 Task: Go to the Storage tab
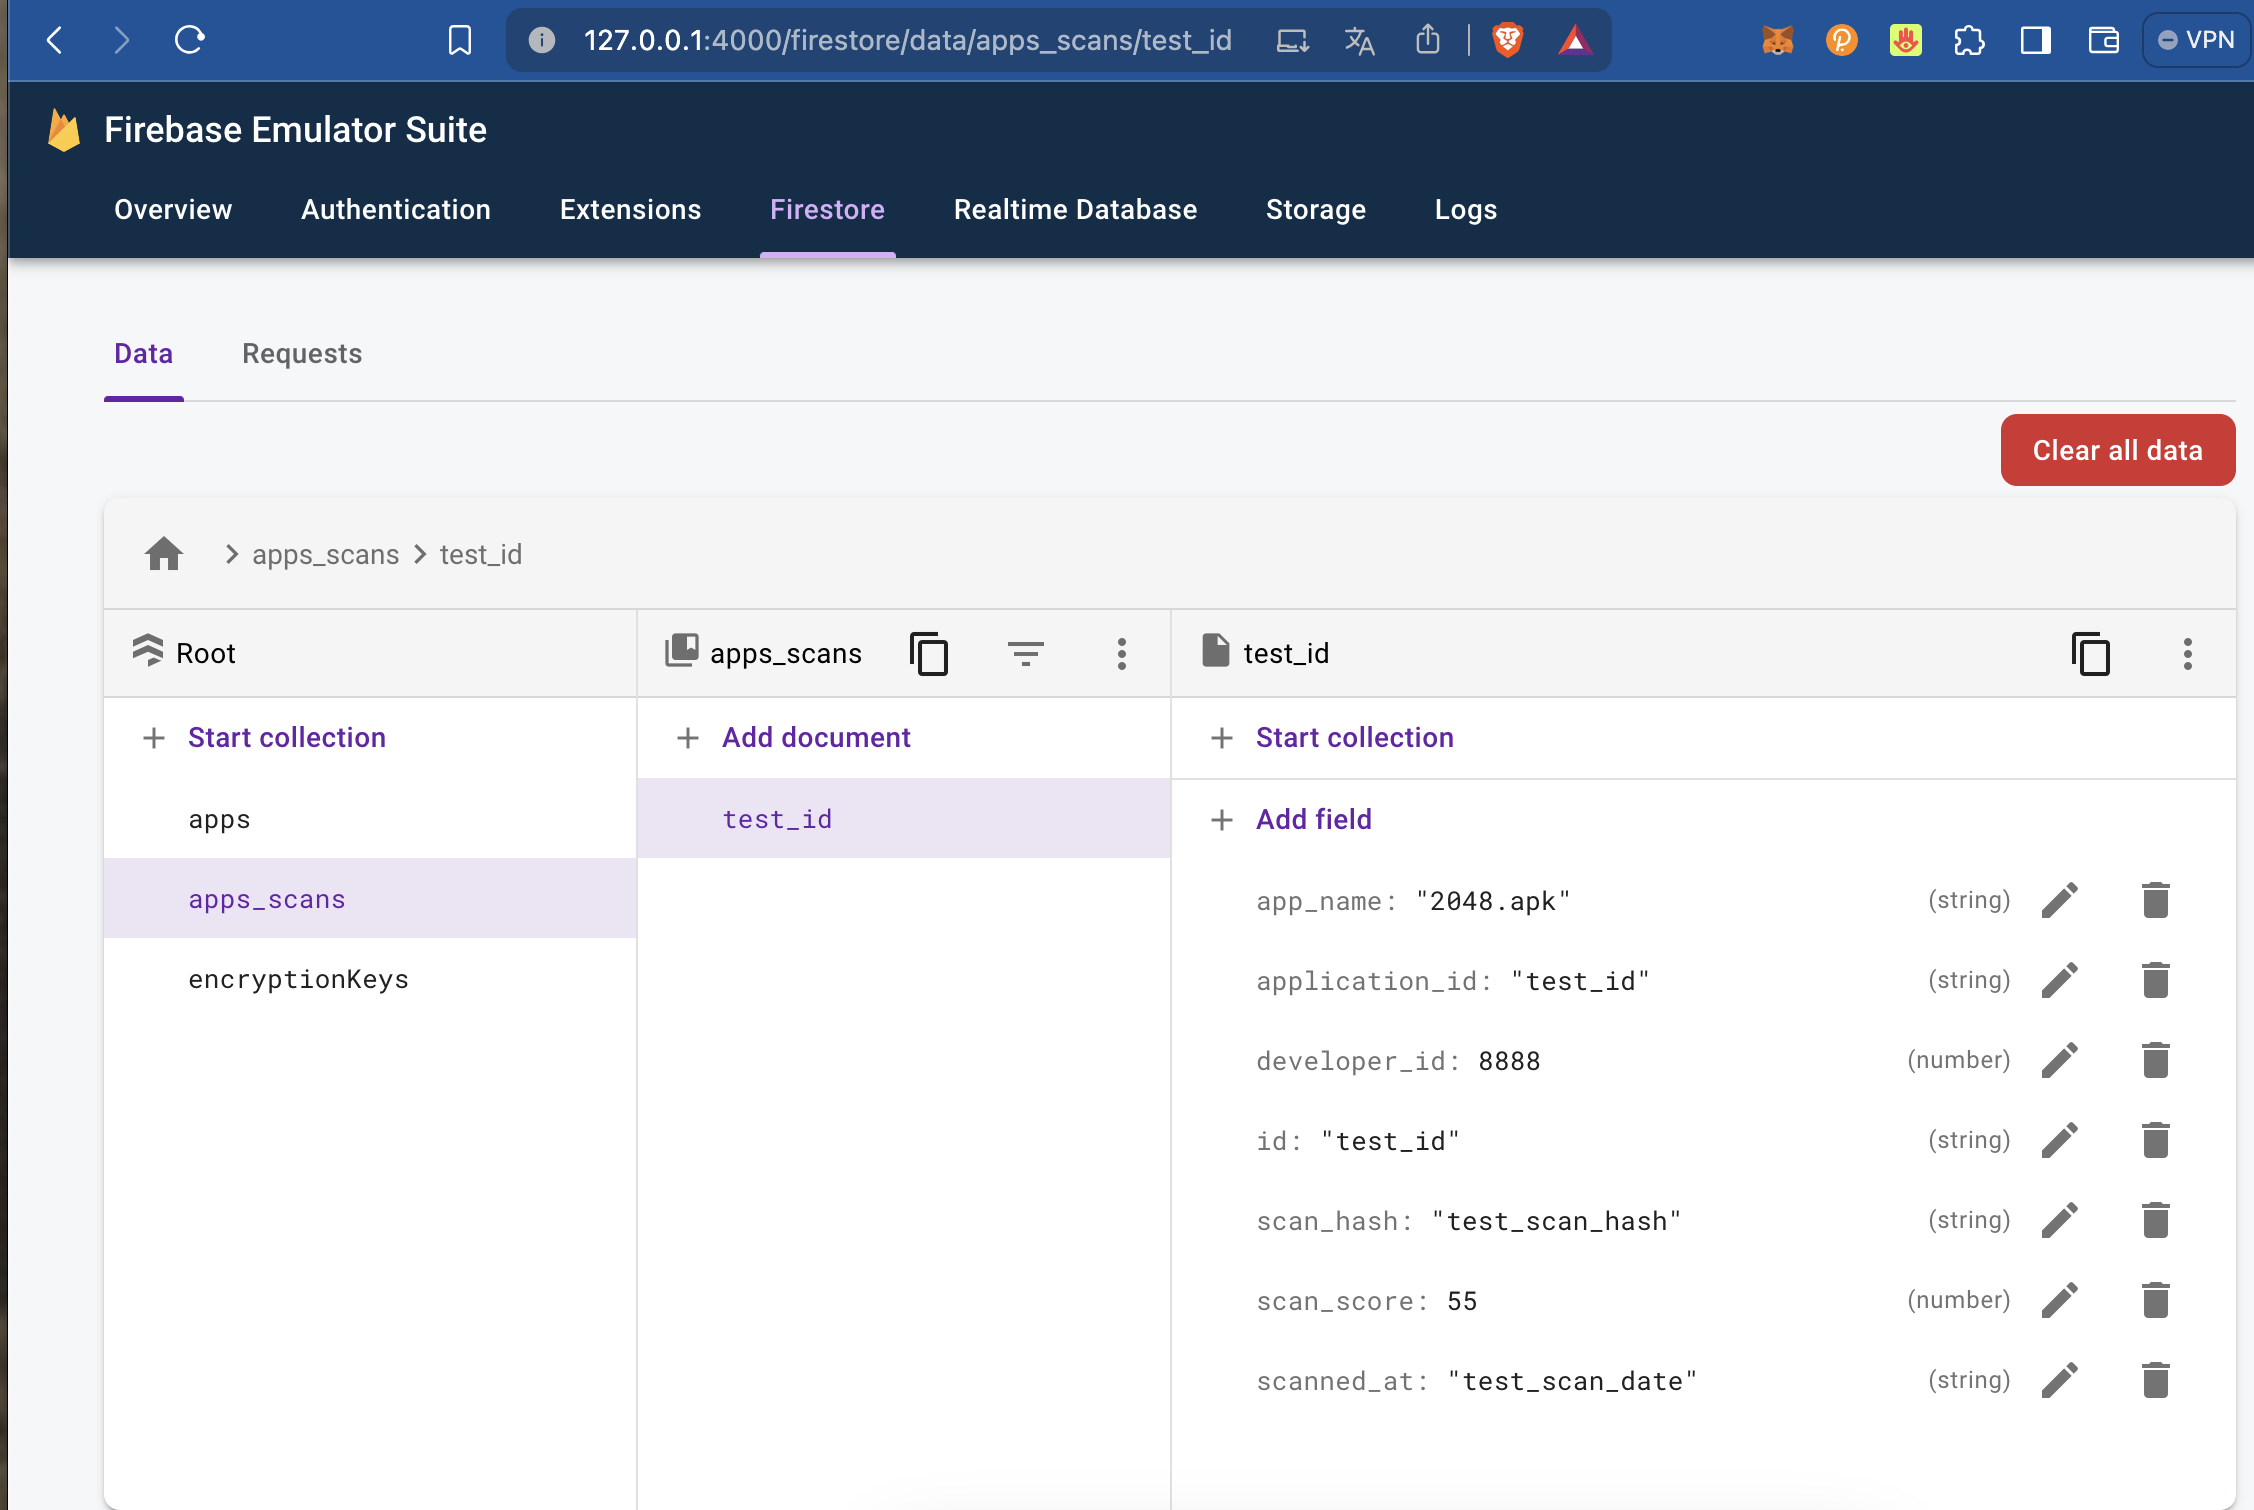point(1316,210)
